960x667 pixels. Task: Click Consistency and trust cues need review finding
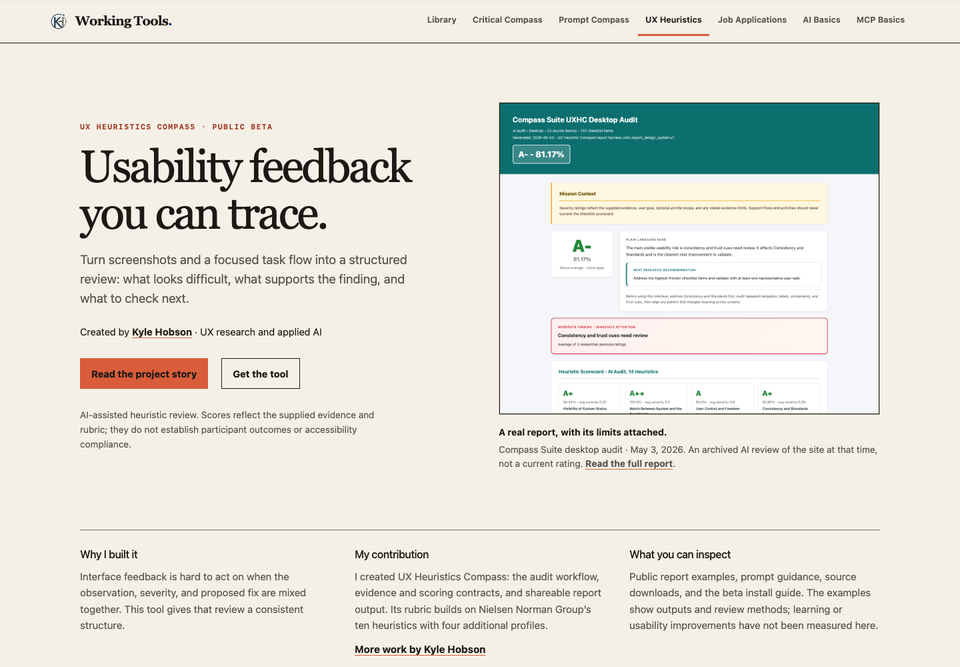[689, 336]
